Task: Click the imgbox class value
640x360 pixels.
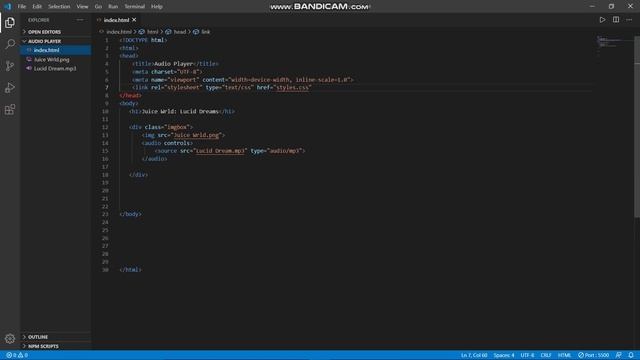Action: pyautogui.click(x=177, y=127)
